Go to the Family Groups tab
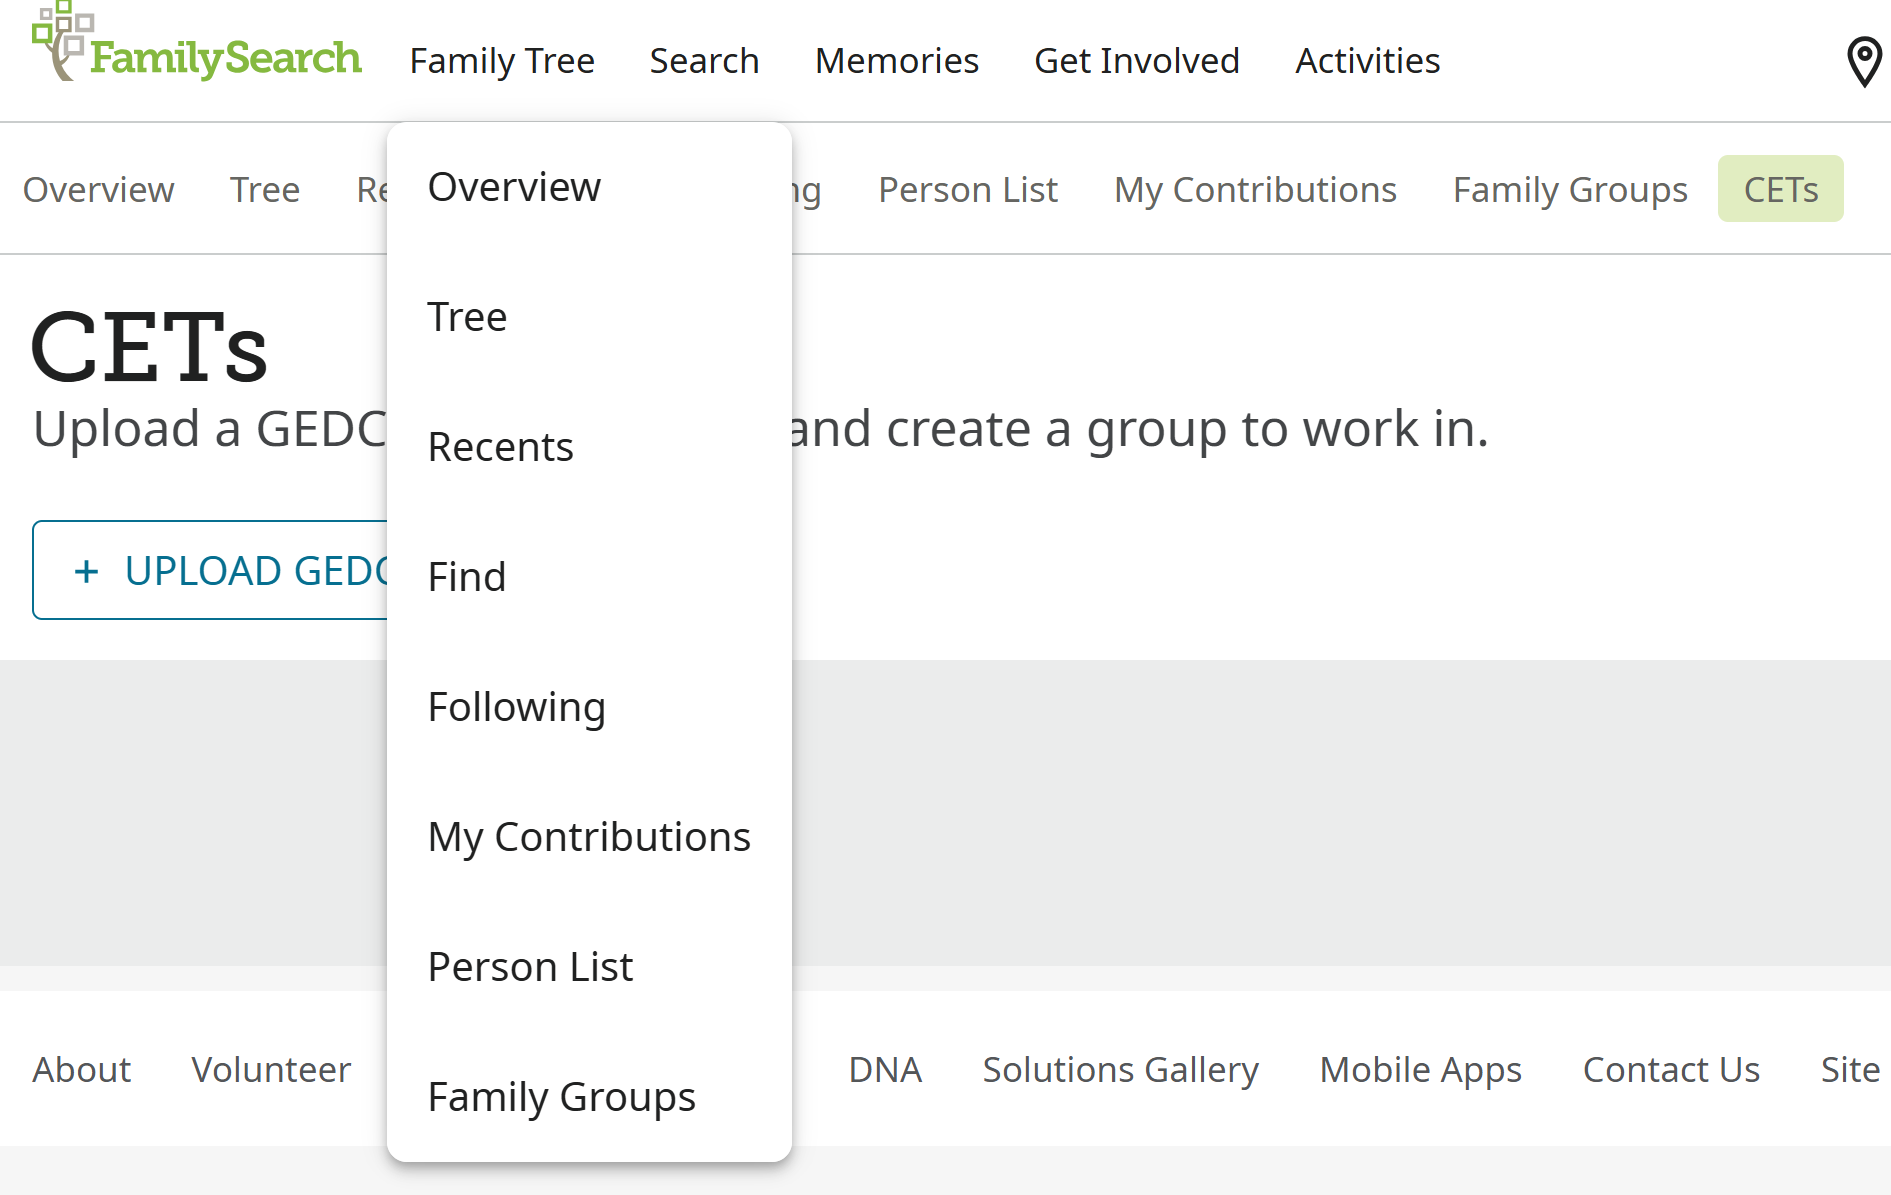The image size is (1891, 1195). (1569, 189)
